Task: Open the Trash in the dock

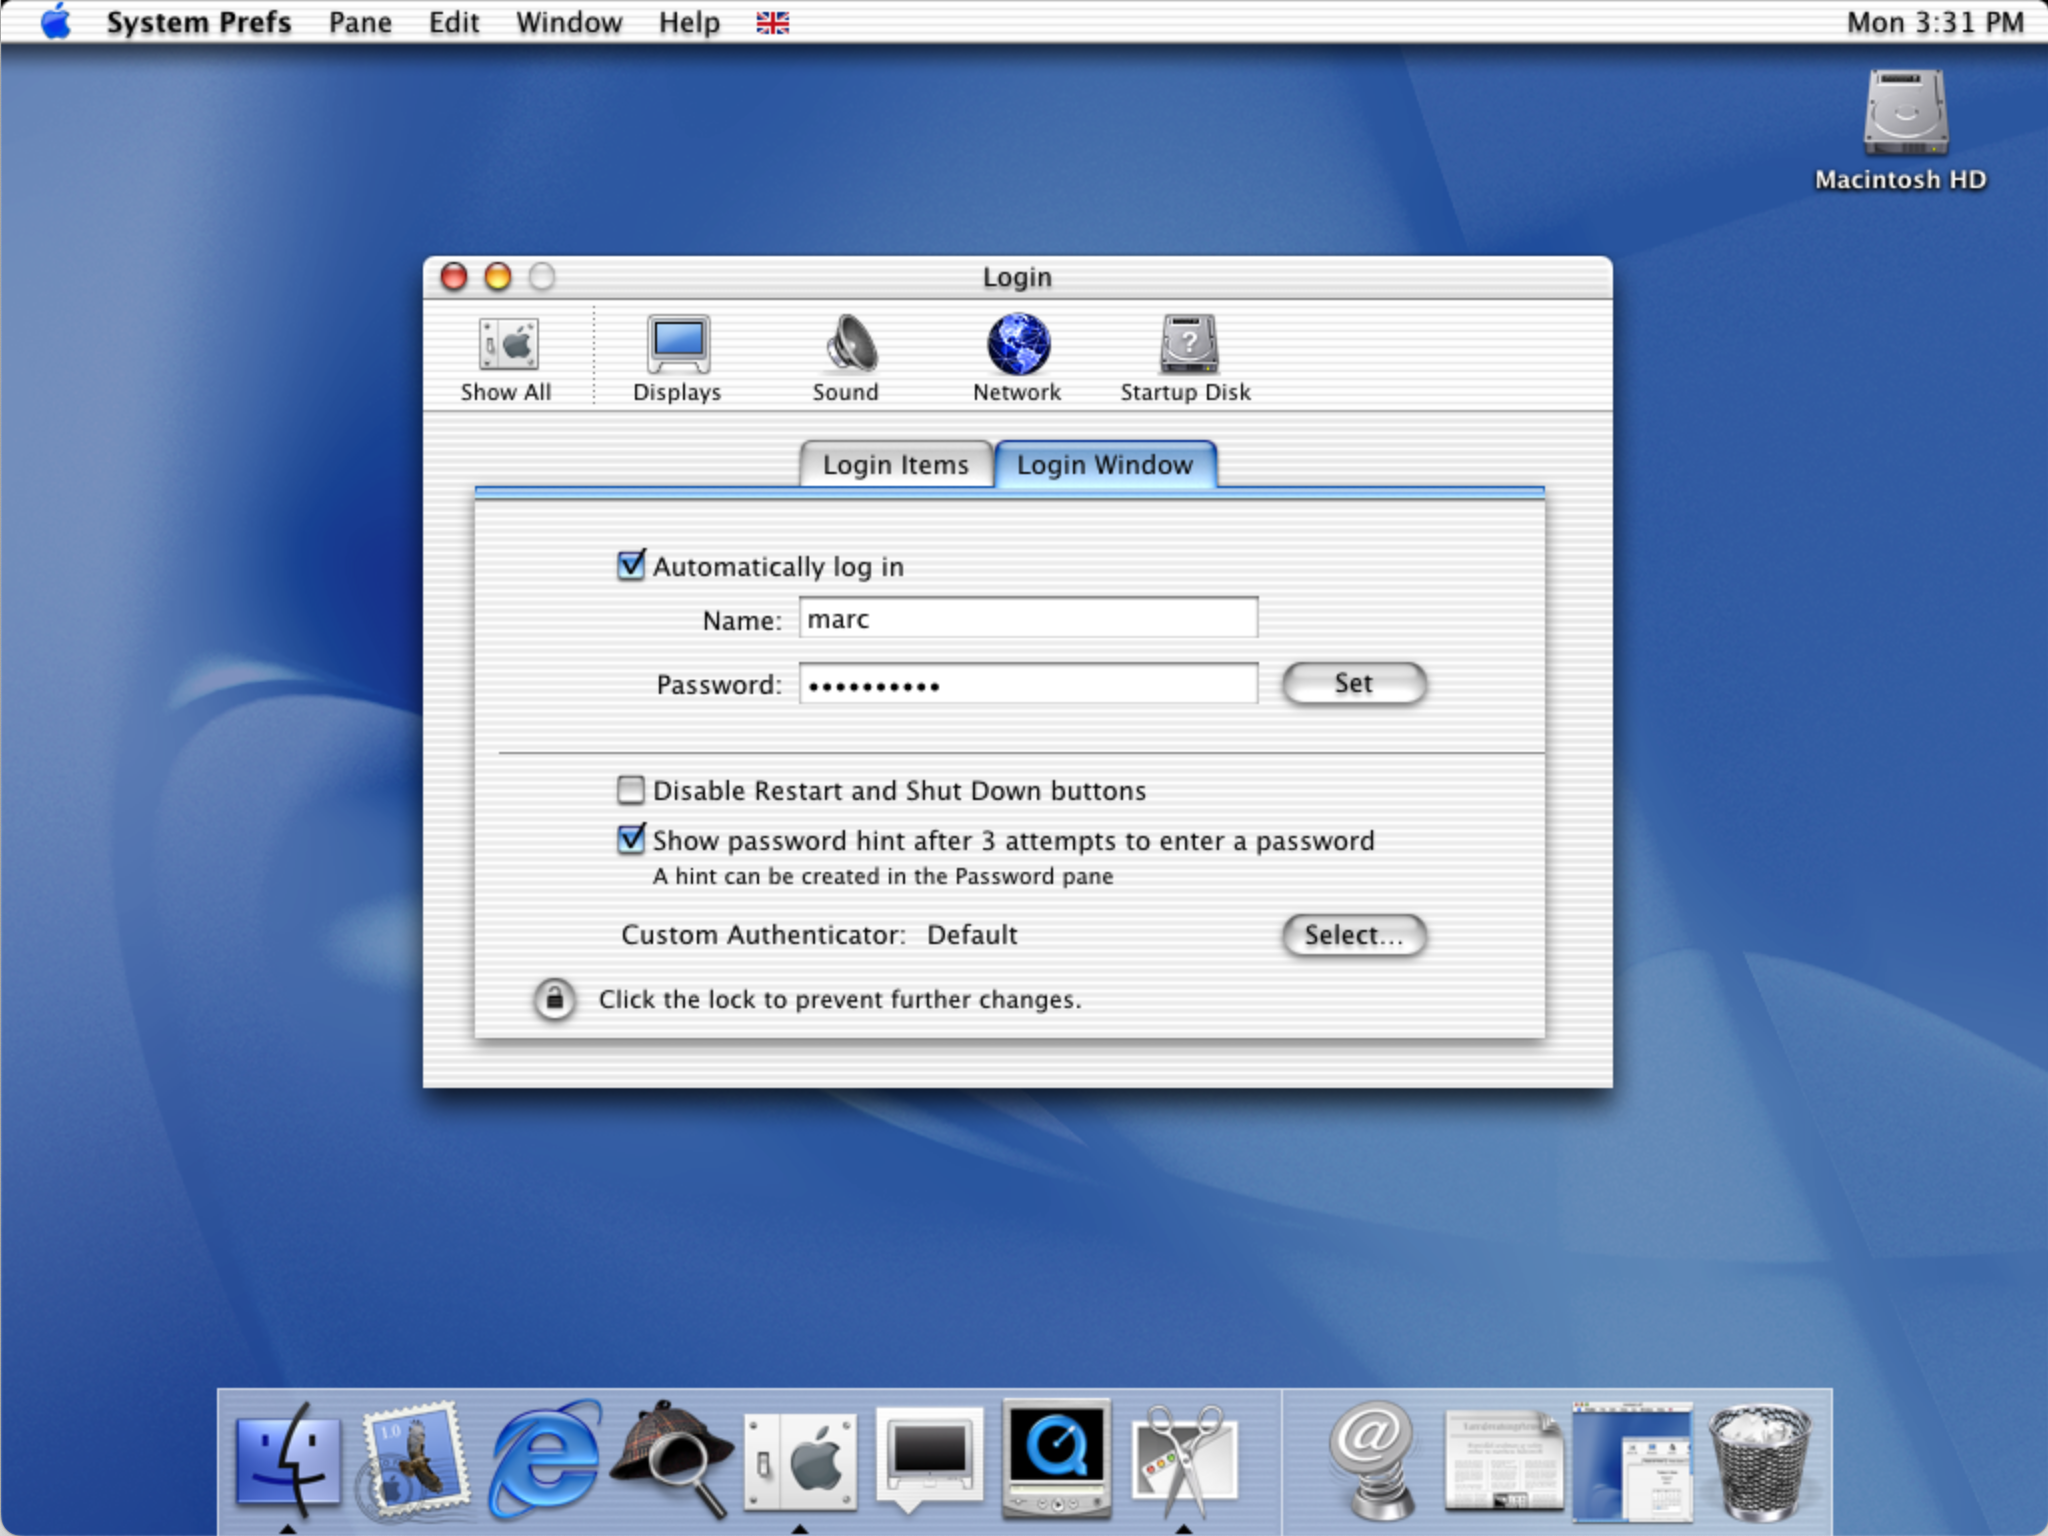Action: point(1759,1460)
